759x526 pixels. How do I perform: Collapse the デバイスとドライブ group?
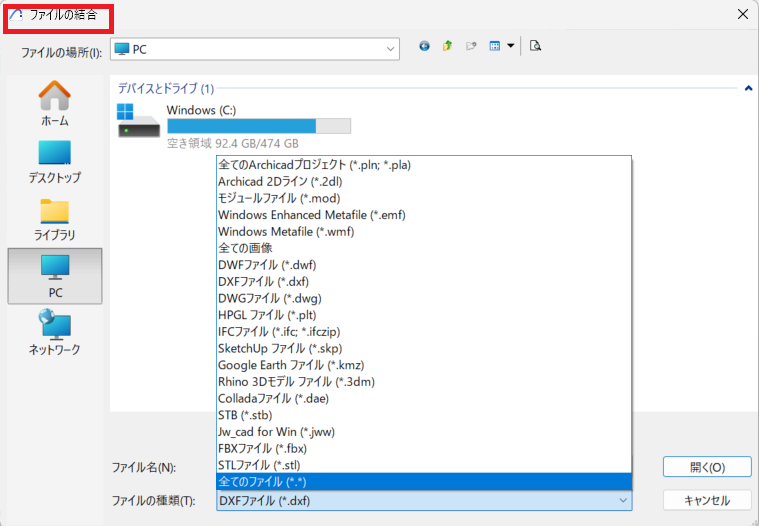(748, 88)
